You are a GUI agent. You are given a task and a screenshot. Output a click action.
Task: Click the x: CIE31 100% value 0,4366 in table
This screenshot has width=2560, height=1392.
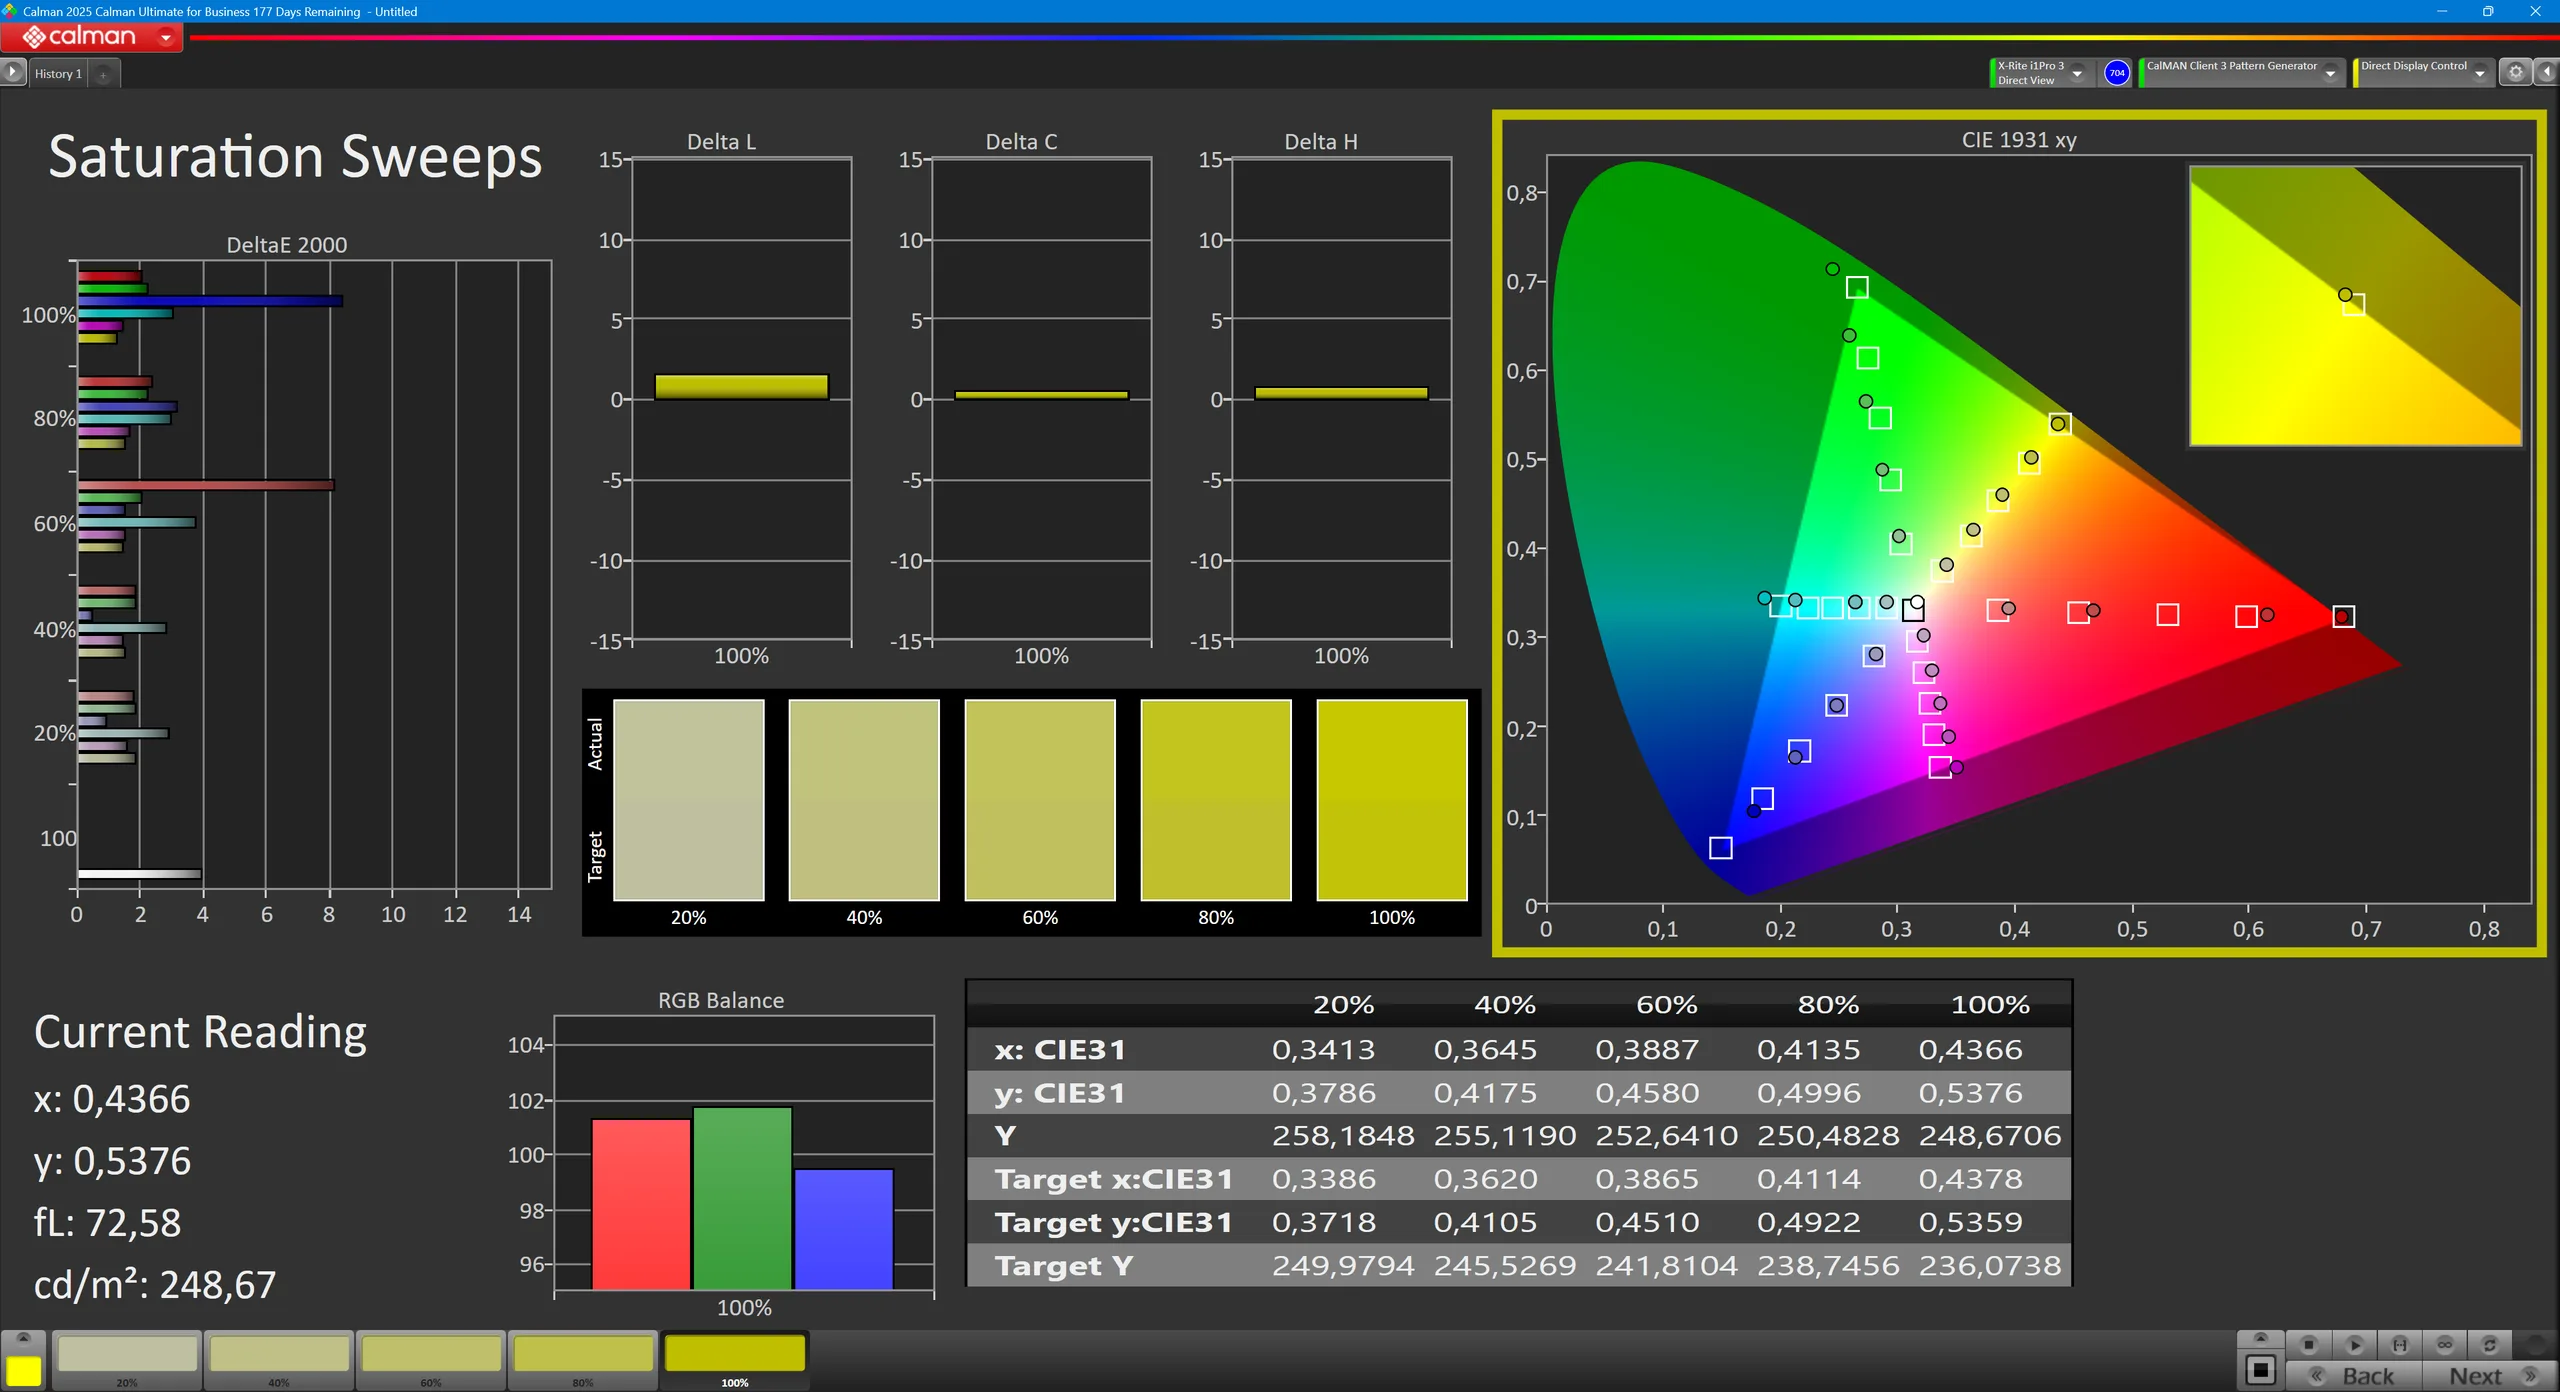pyautogui.click(x=1970, y=1049)
